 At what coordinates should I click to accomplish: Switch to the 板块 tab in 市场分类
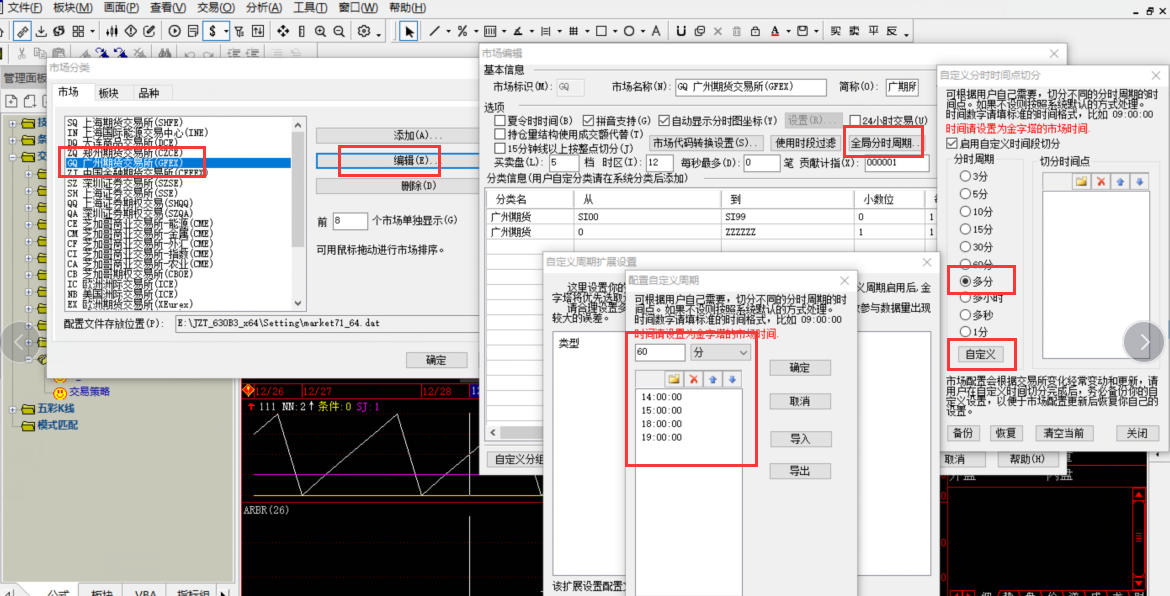pyautogui.click(x=108, y=93)
